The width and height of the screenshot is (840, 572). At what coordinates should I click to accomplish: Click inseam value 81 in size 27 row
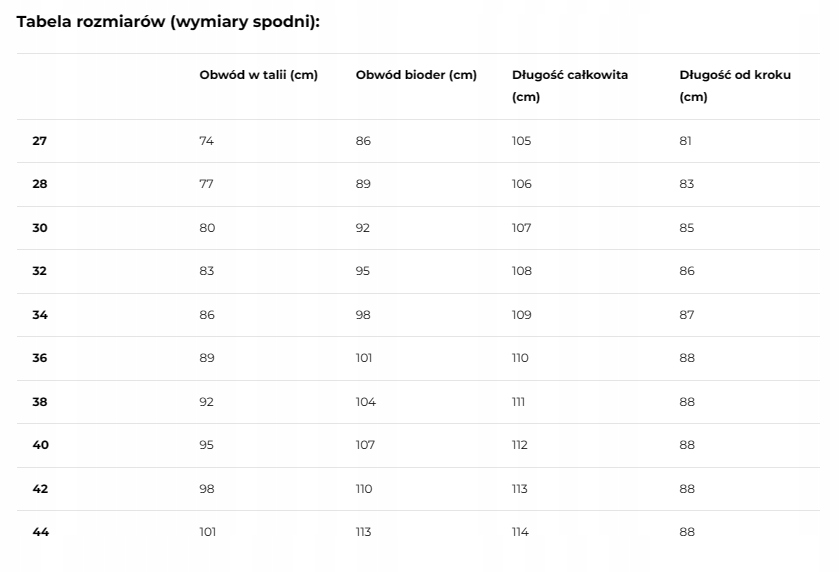[x=685, y=141]
